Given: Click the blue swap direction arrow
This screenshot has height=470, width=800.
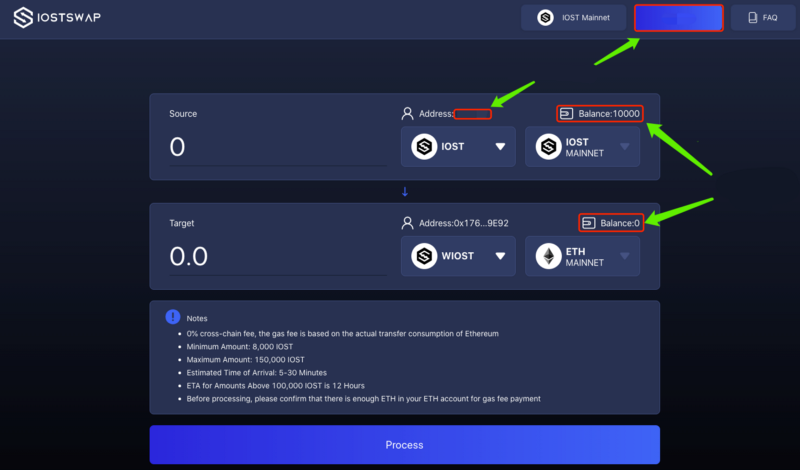Looking at the screenshot, I should pyautogui.click(x=405, y=192).
